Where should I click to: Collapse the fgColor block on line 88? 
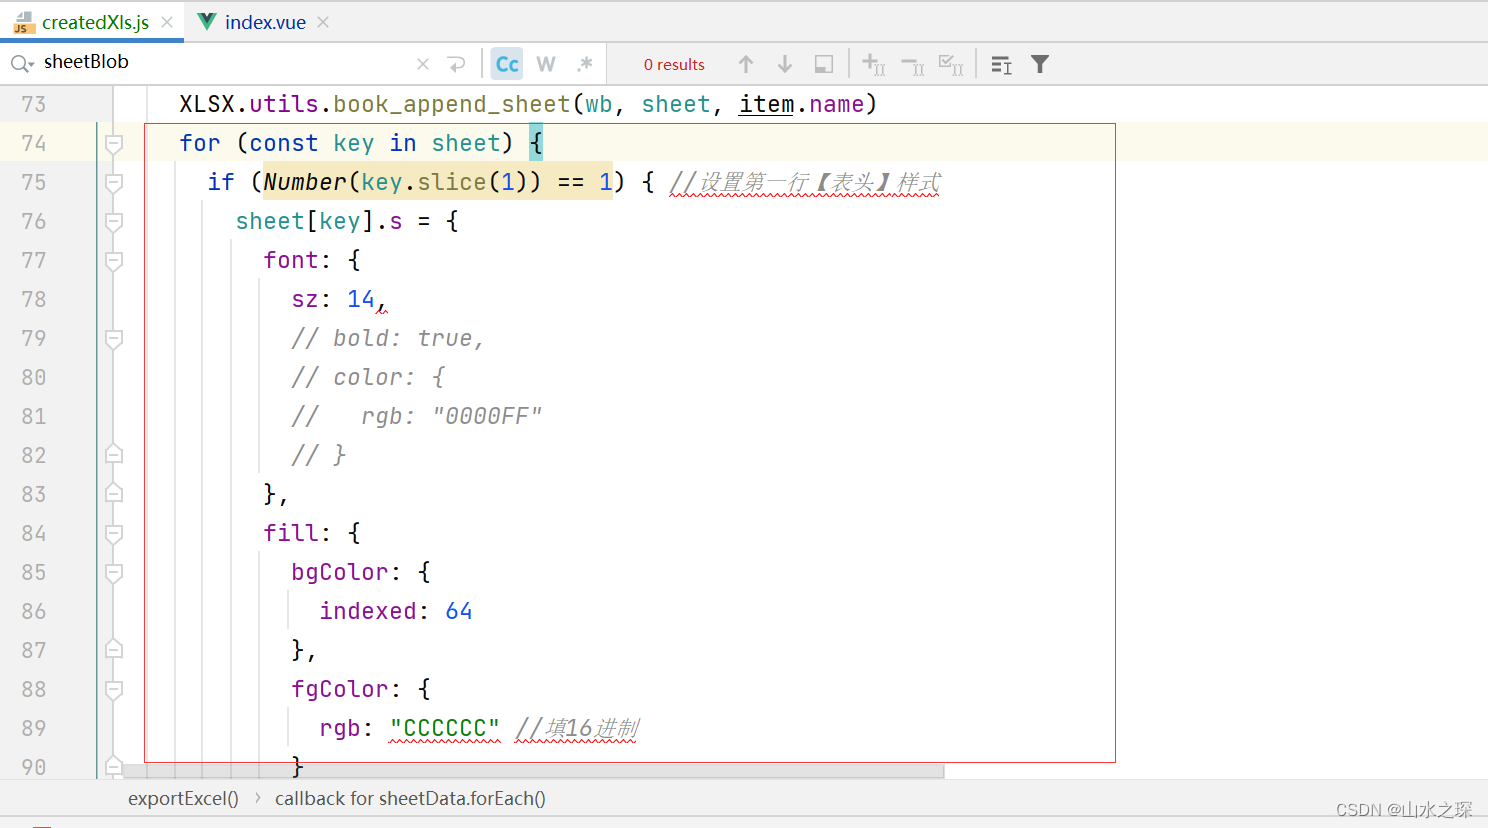(114, 690)
